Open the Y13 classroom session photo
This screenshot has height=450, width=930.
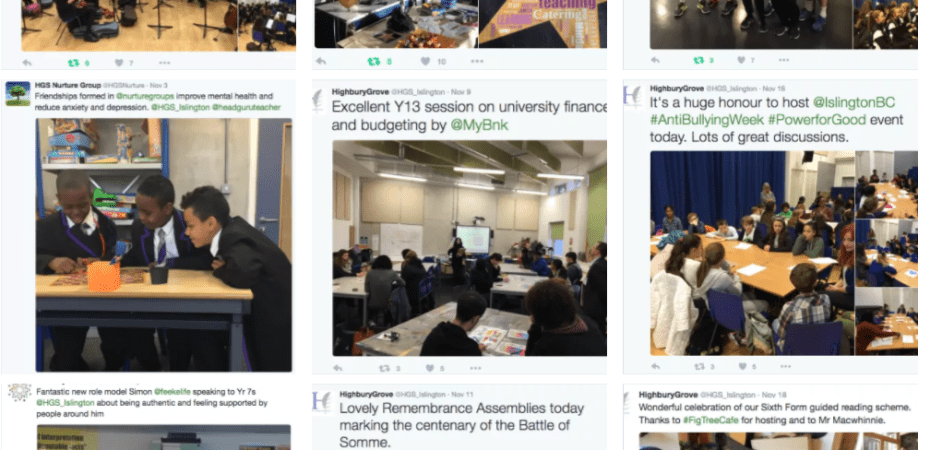tap(470, 248)
